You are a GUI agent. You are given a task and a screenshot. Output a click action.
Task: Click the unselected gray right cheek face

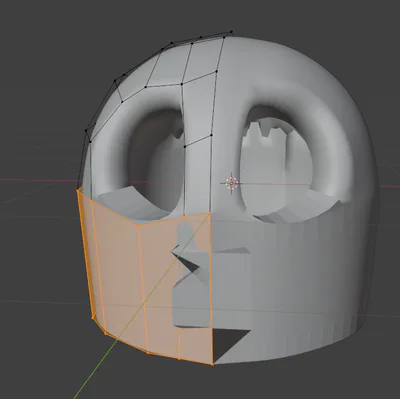[x=300, y=273]
